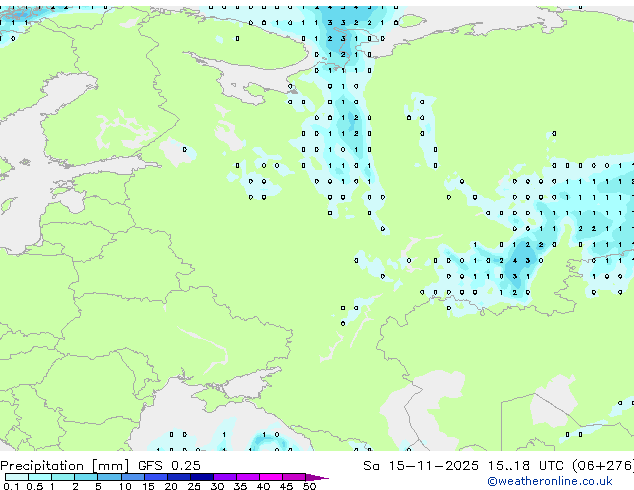
Task: Click the 0.1–0.5 mm legend color swatch
Action: (17, 477)
